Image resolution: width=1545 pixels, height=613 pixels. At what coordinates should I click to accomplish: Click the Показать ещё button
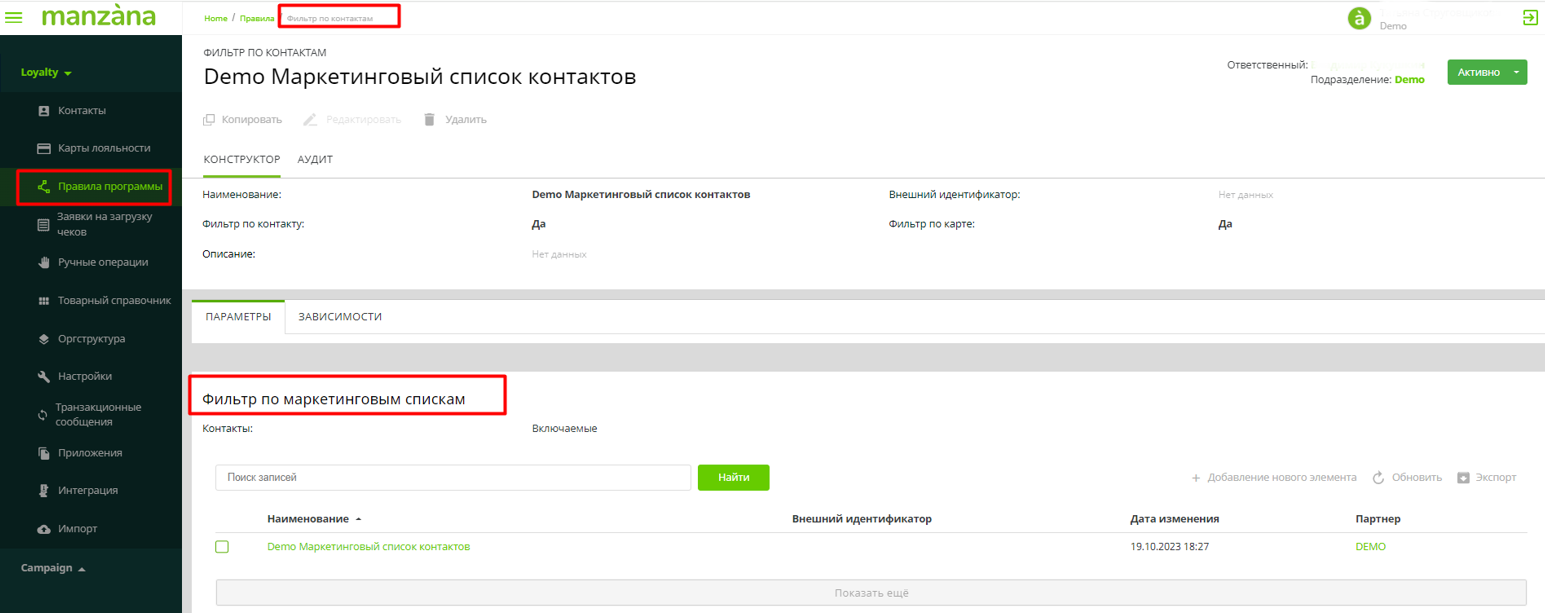(871, 593)
